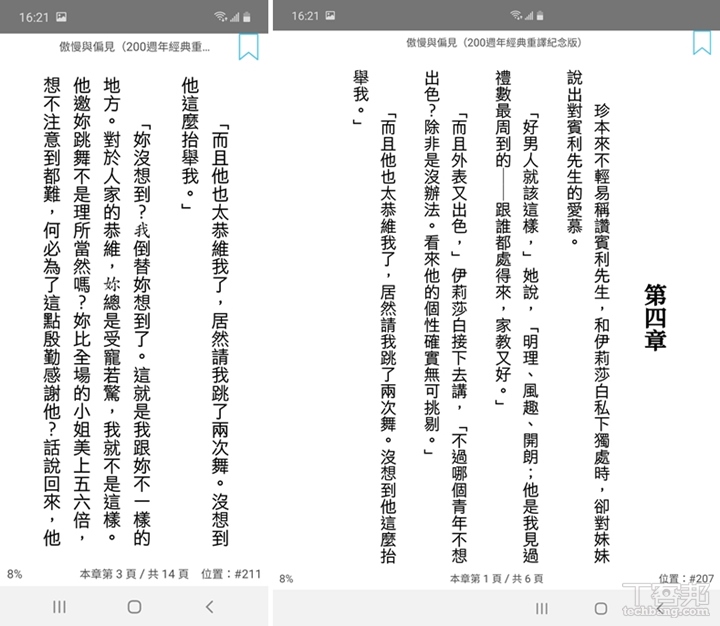Screen dimensions: 720x626
Task: Tap the Wi-Fi status icon on right phone
Action: tap(516, 16)
